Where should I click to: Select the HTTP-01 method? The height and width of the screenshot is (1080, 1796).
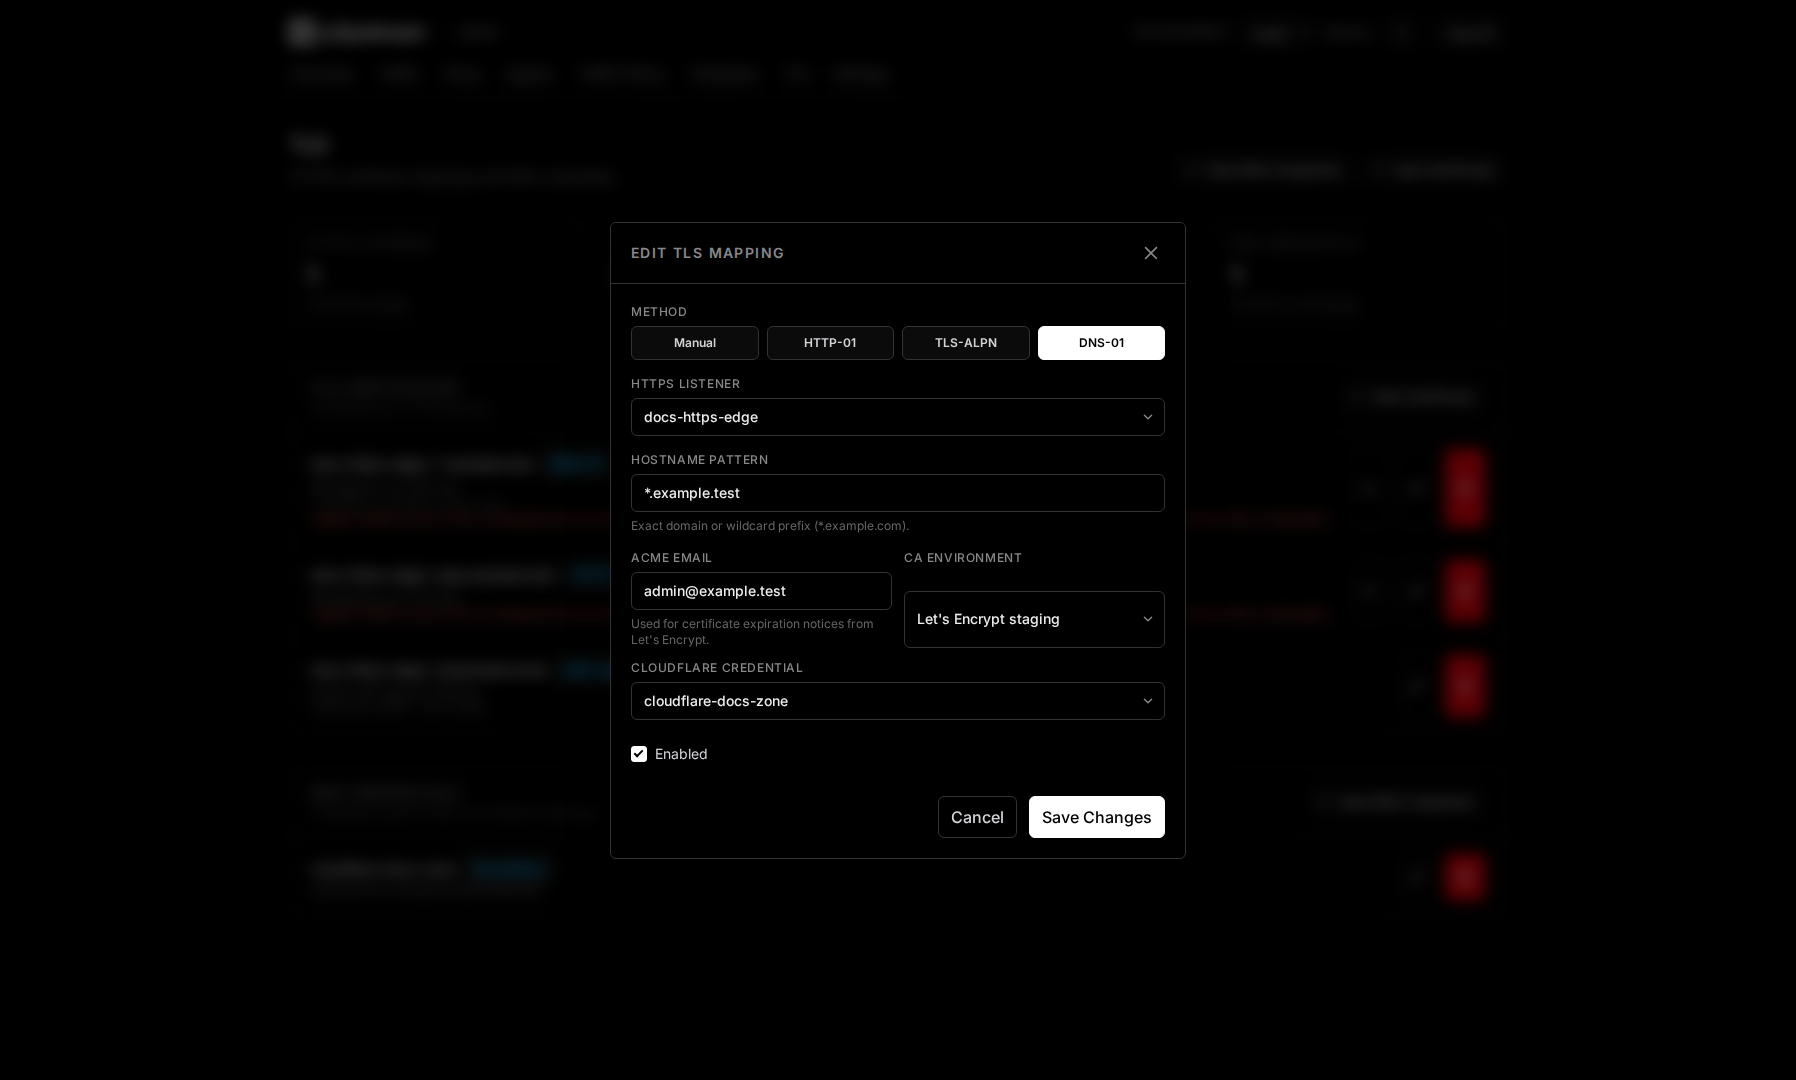click(830, 343)
